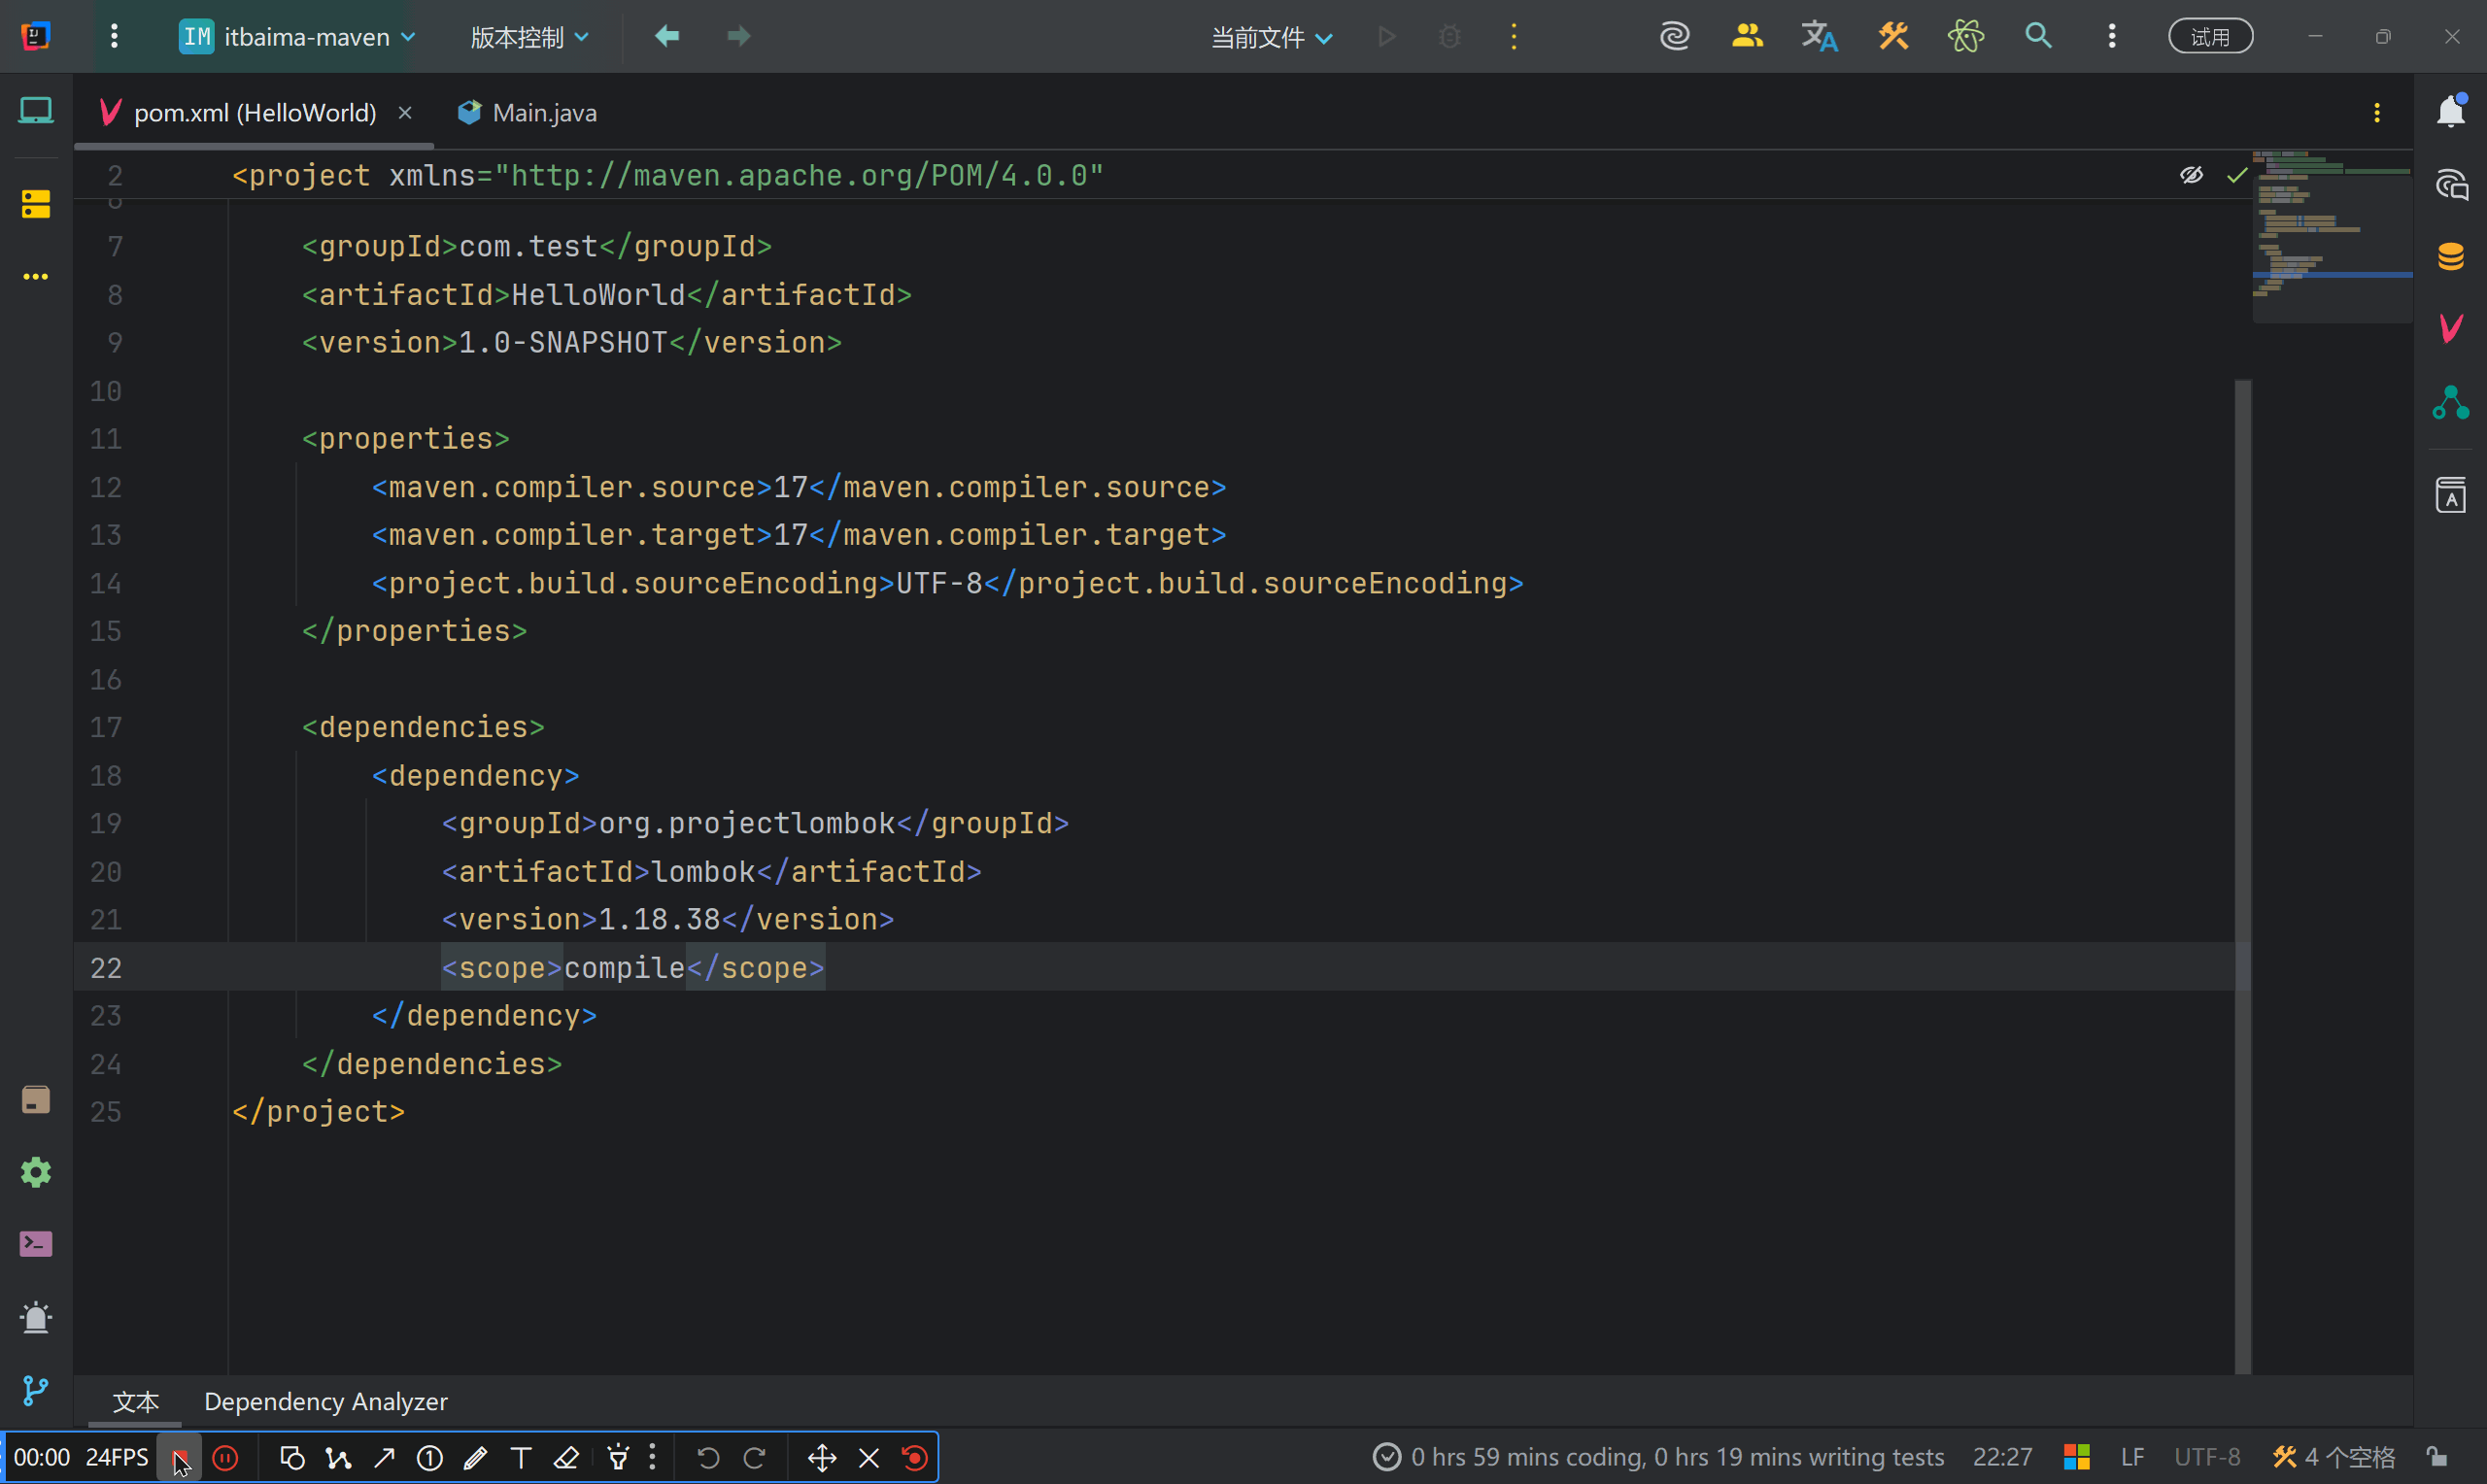Click the Search Everywhere magnifier icon
Screen dimensions: 2487x1484
click(x=2038, y=37)
